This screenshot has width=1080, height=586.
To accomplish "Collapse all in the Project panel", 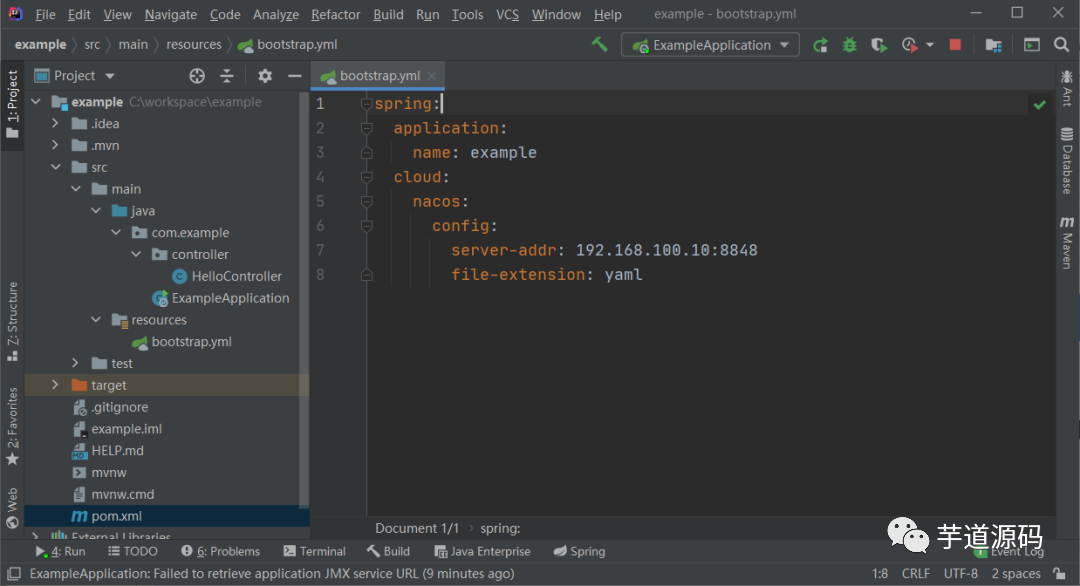I will point(227,76).
